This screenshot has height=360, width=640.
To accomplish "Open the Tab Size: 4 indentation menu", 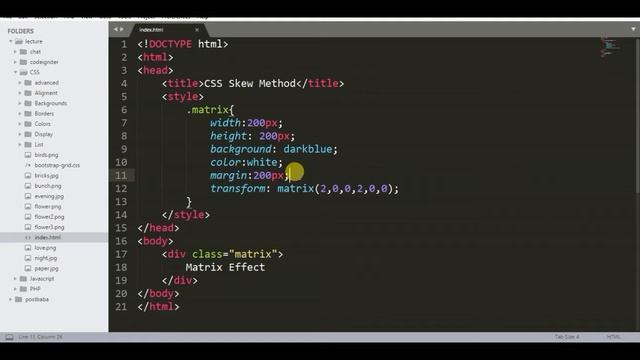I will [x=567, y=337].
